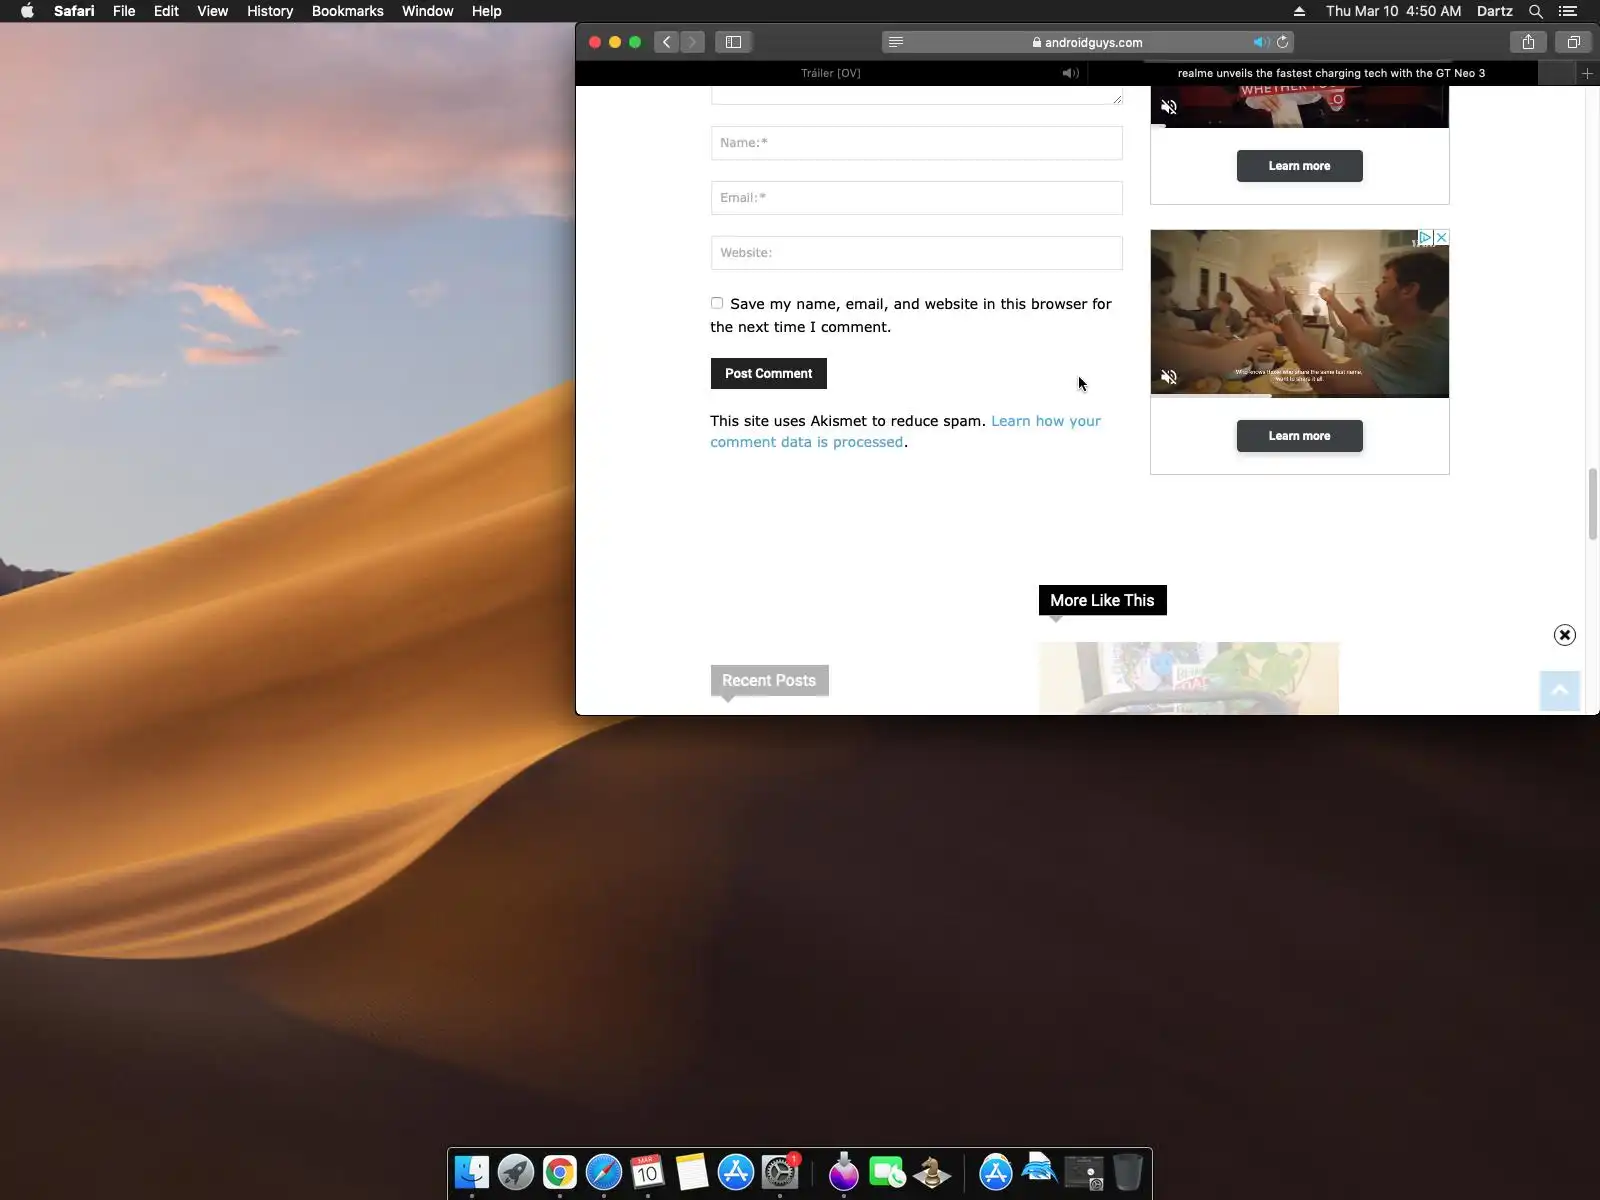Open Finder from the Dock

[x=472, y=1172]
